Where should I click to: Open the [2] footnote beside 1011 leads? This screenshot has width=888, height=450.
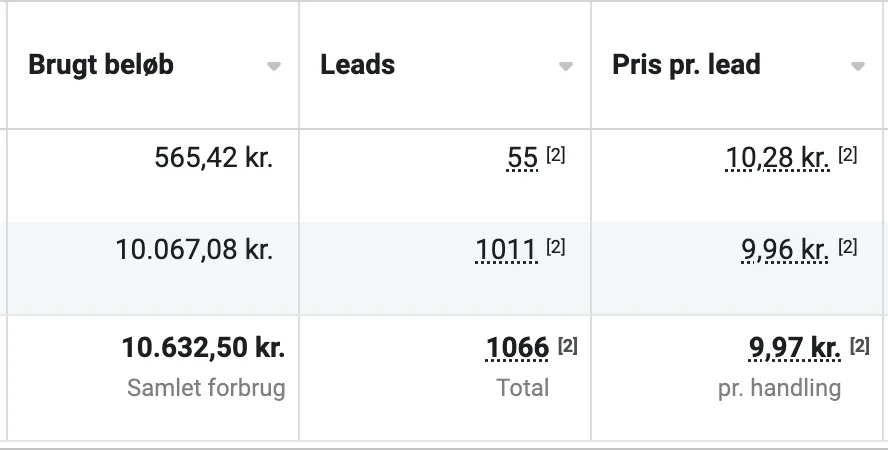click(x=556, y=247)
